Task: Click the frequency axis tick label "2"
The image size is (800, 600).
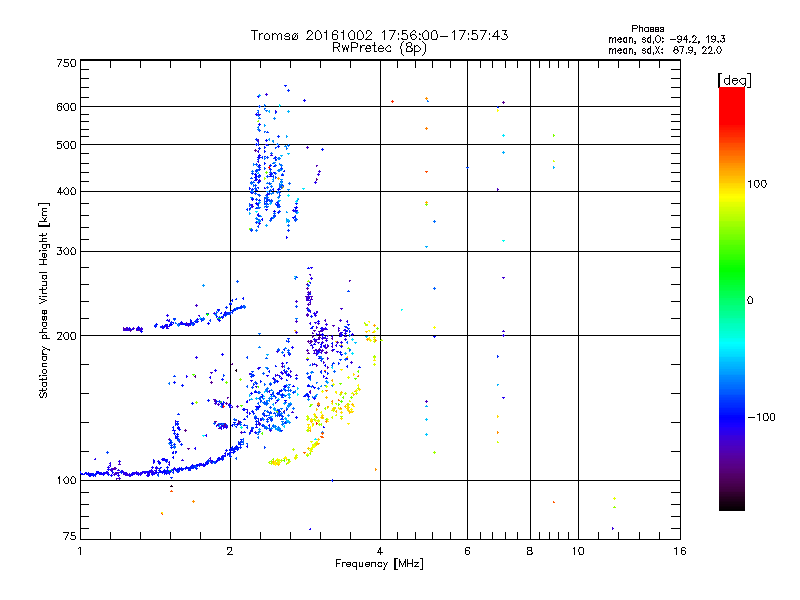Action: pyautogui.click(x=230, y=551)
